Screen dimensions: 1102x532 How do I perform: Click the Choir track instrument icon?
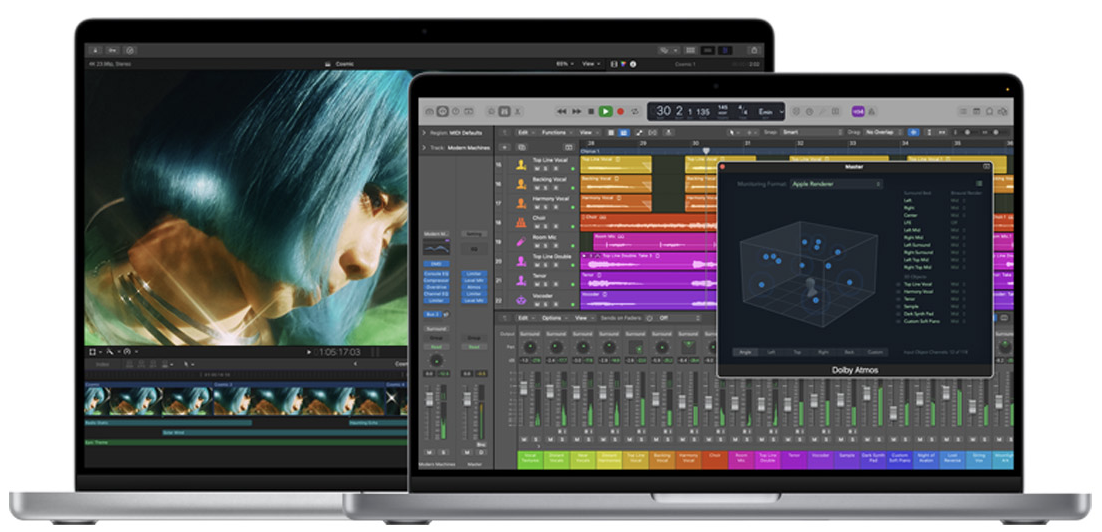click(x=521, y=222)
